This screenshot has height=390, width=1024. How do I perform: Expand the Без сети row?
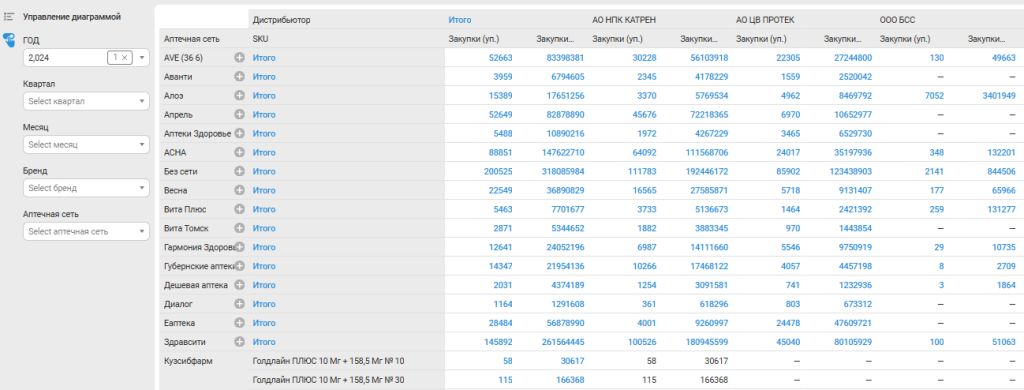click(x=240, y=171)
